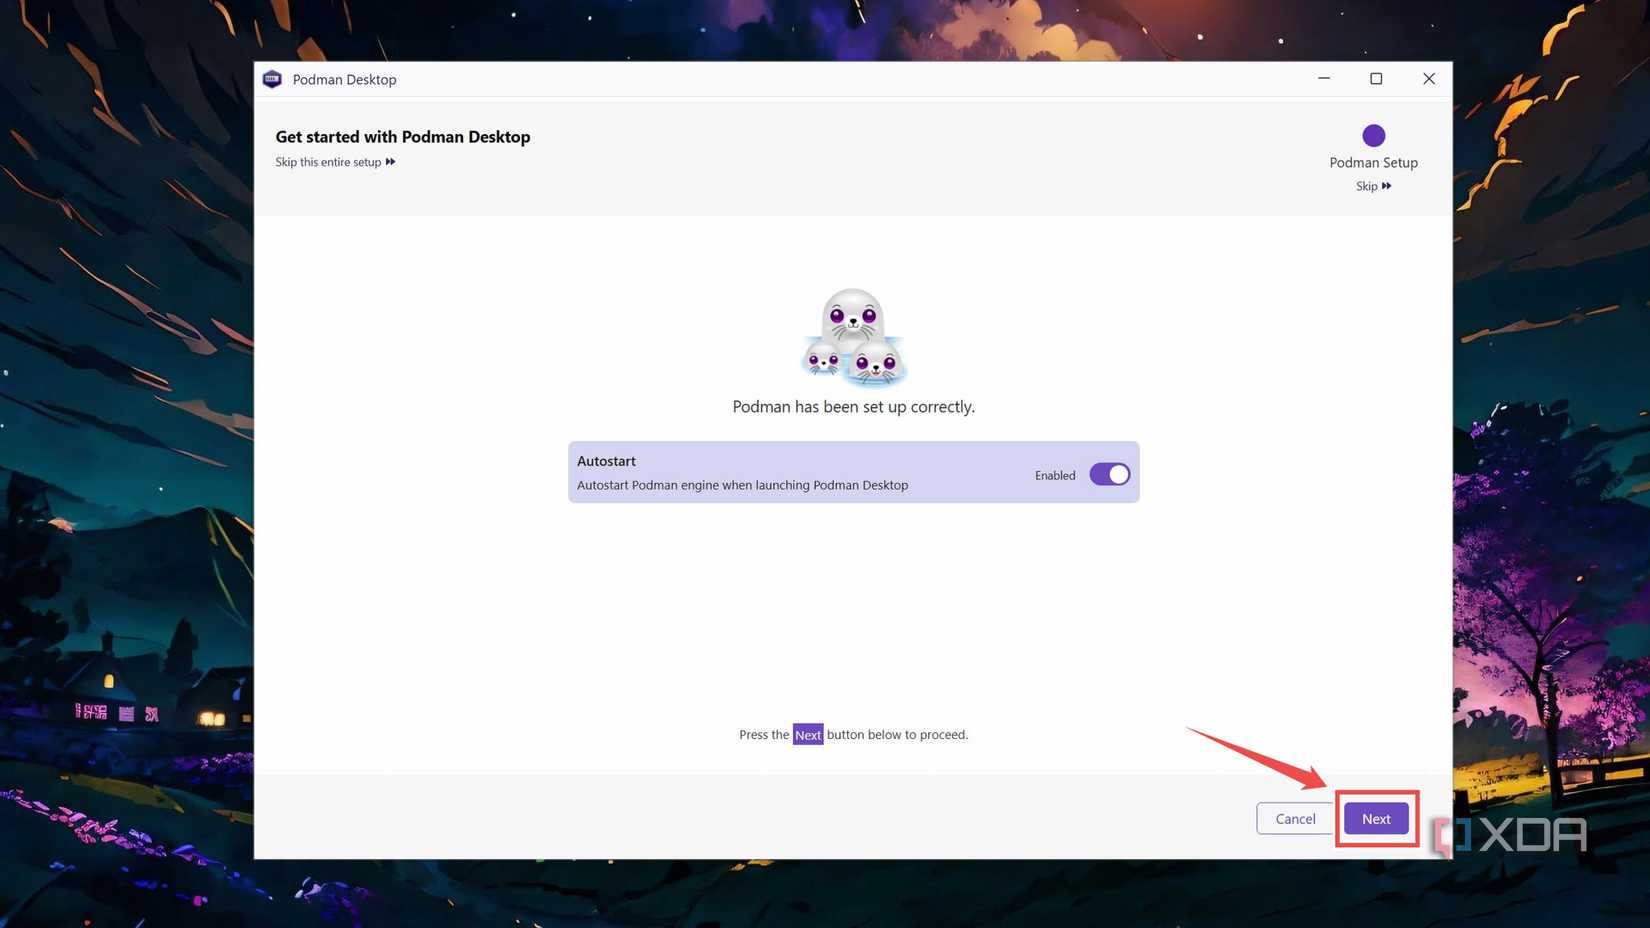1650x928 pixels.
Task: Cancel the Podman setup
Action: (x=1295, y=818)
